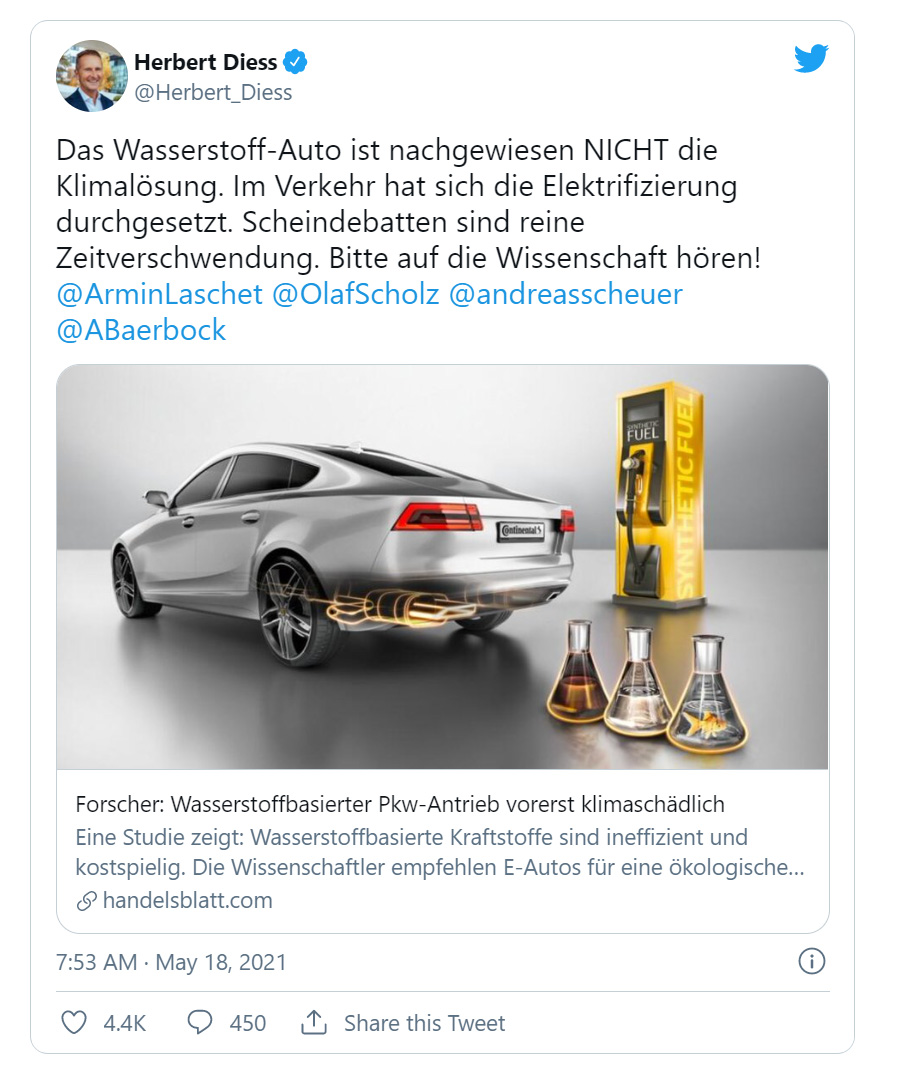Open the @Herbert_Diess handle
Viewport: 912px width, 1088px height.
click(213, 92)
